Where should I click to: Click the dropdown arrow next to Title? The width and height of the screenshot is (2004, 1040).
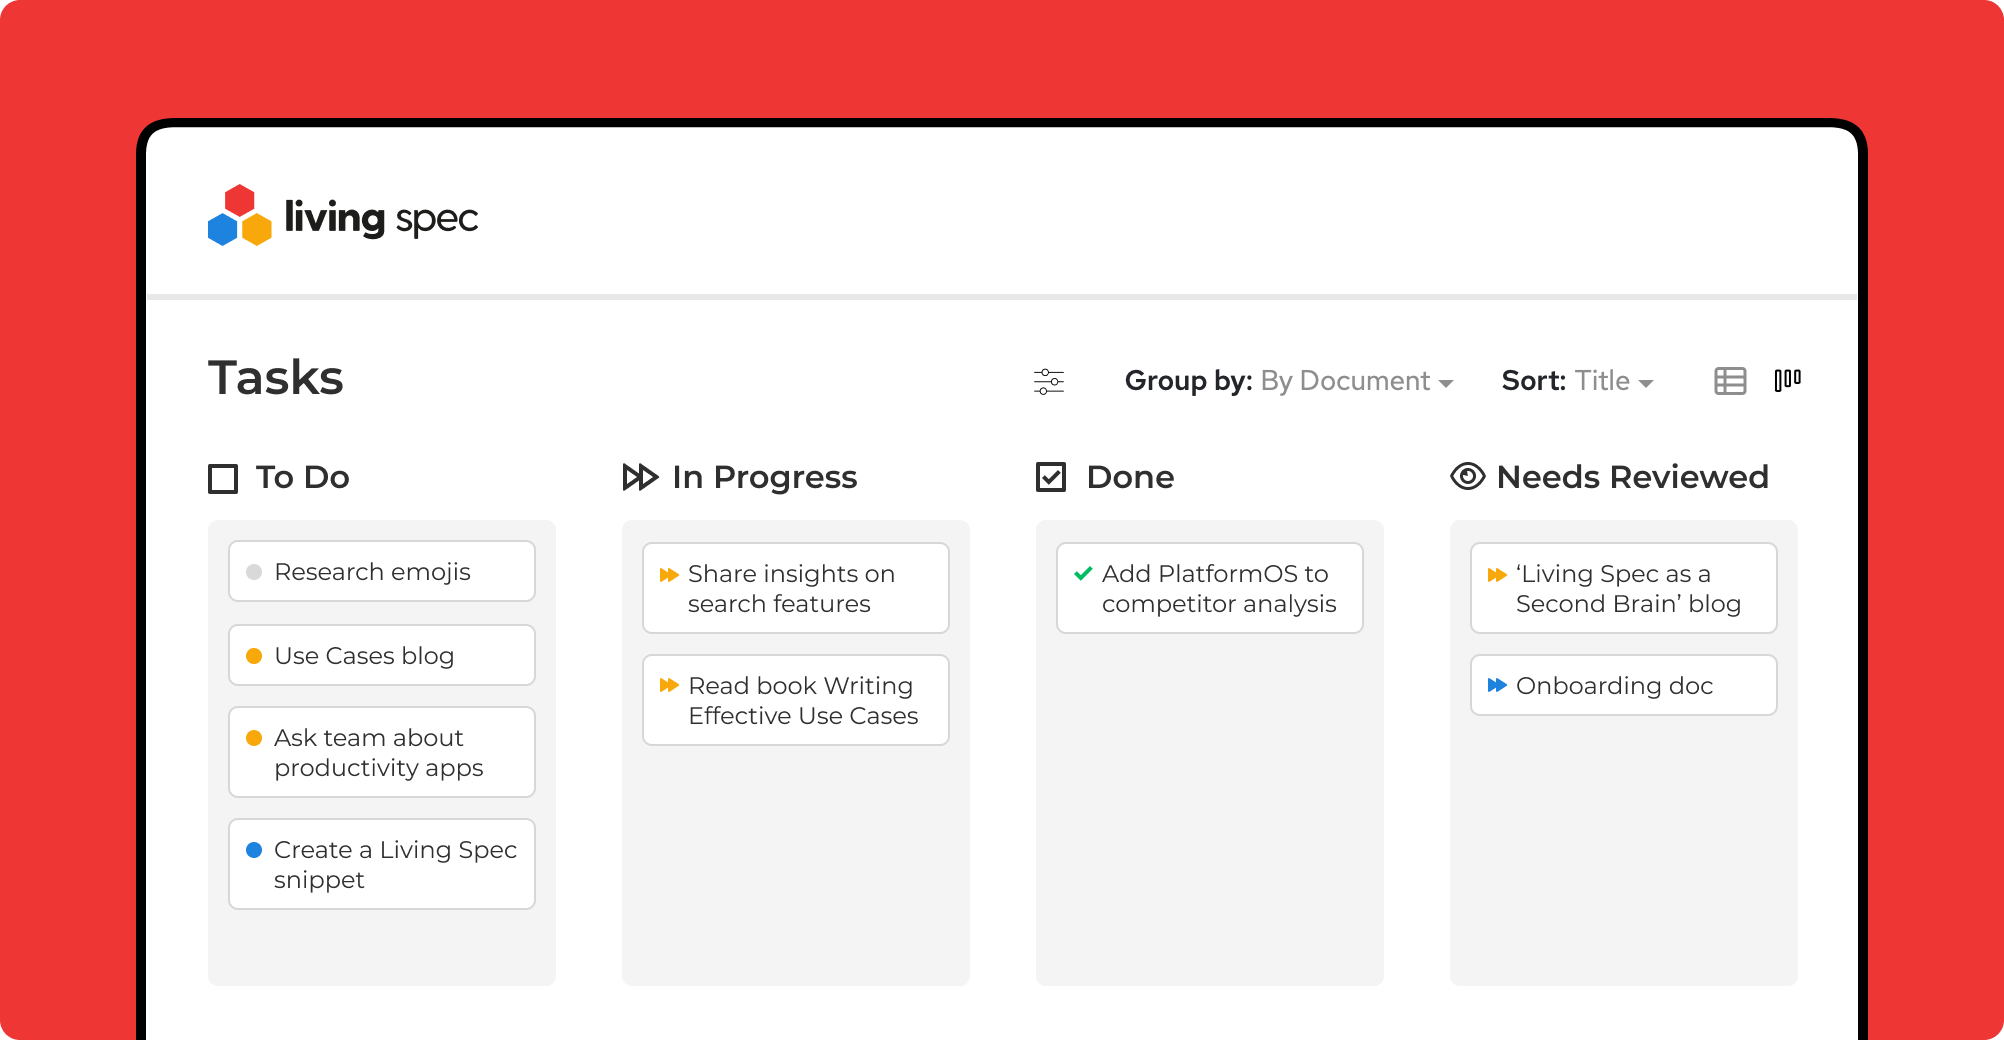coord(1646,383)
